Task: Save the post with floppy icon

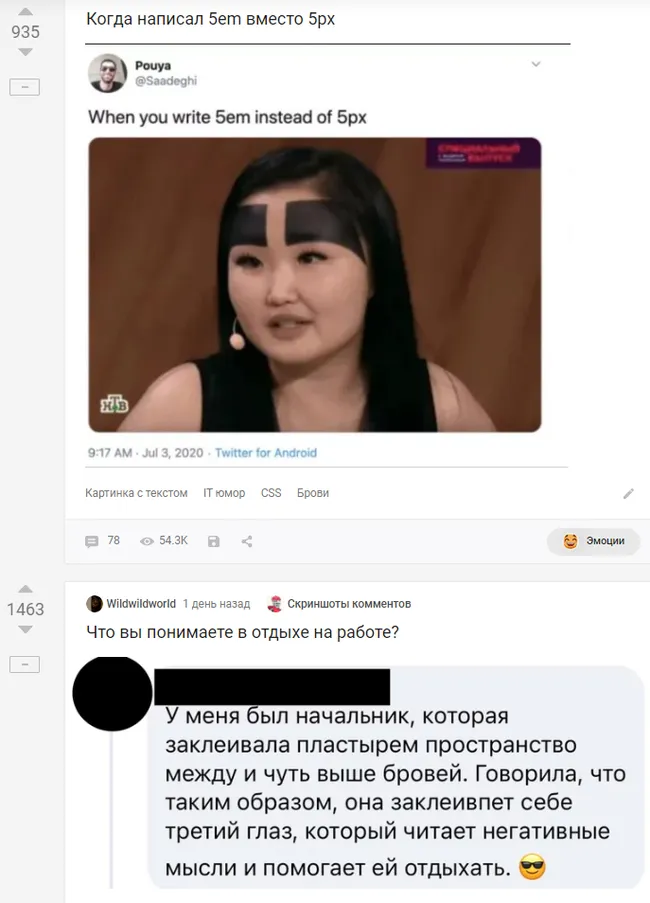Action: 214,541
